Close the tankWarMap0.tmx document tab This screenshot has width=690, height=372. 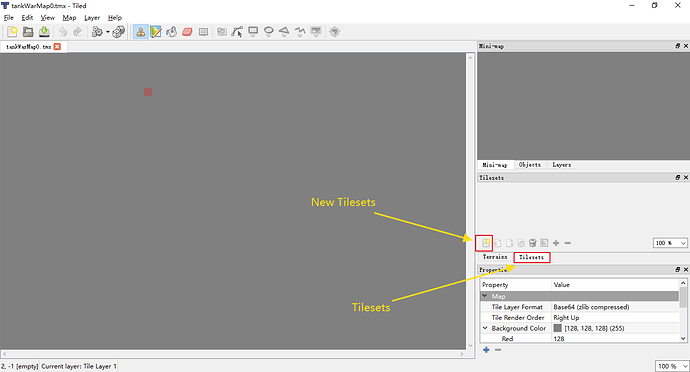(57, 47)
